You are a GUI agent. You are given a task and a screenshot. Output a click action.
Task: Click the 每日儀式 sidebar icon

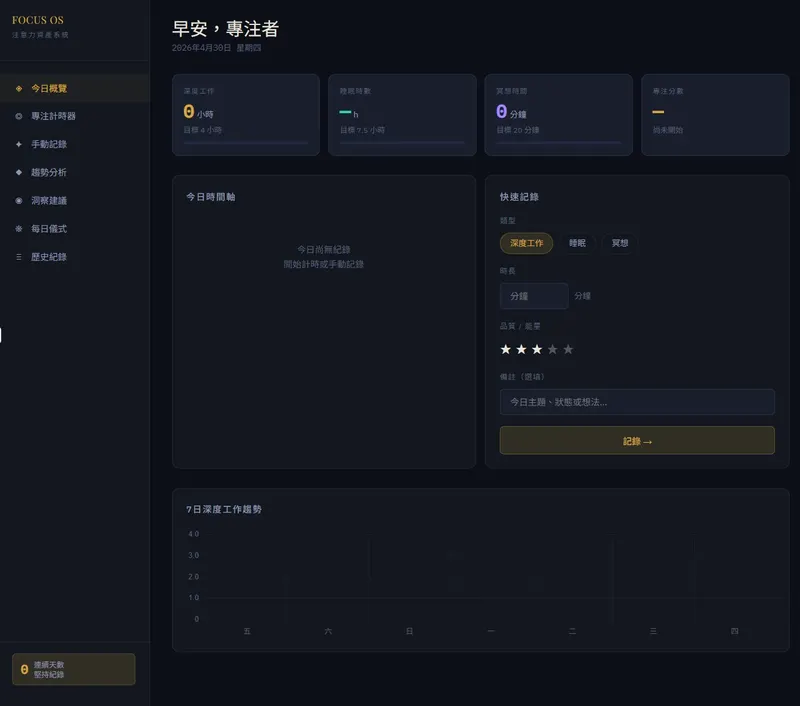tap(19, 229)
